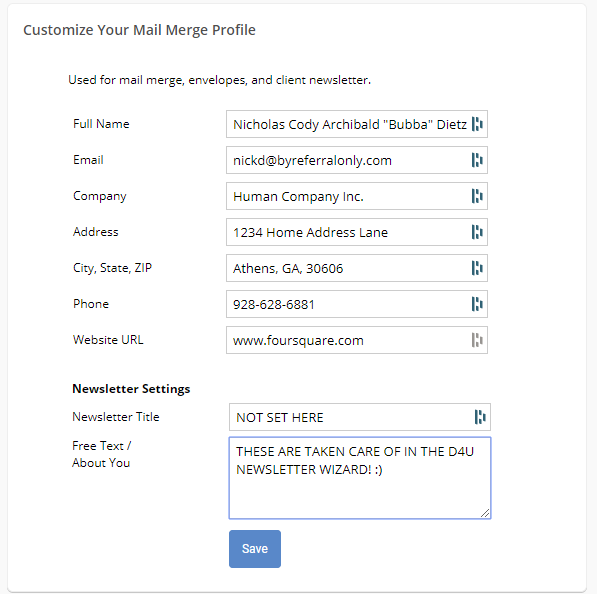Click into the Company field text
This screenshot has height=594, width=597.
[357, 196]
